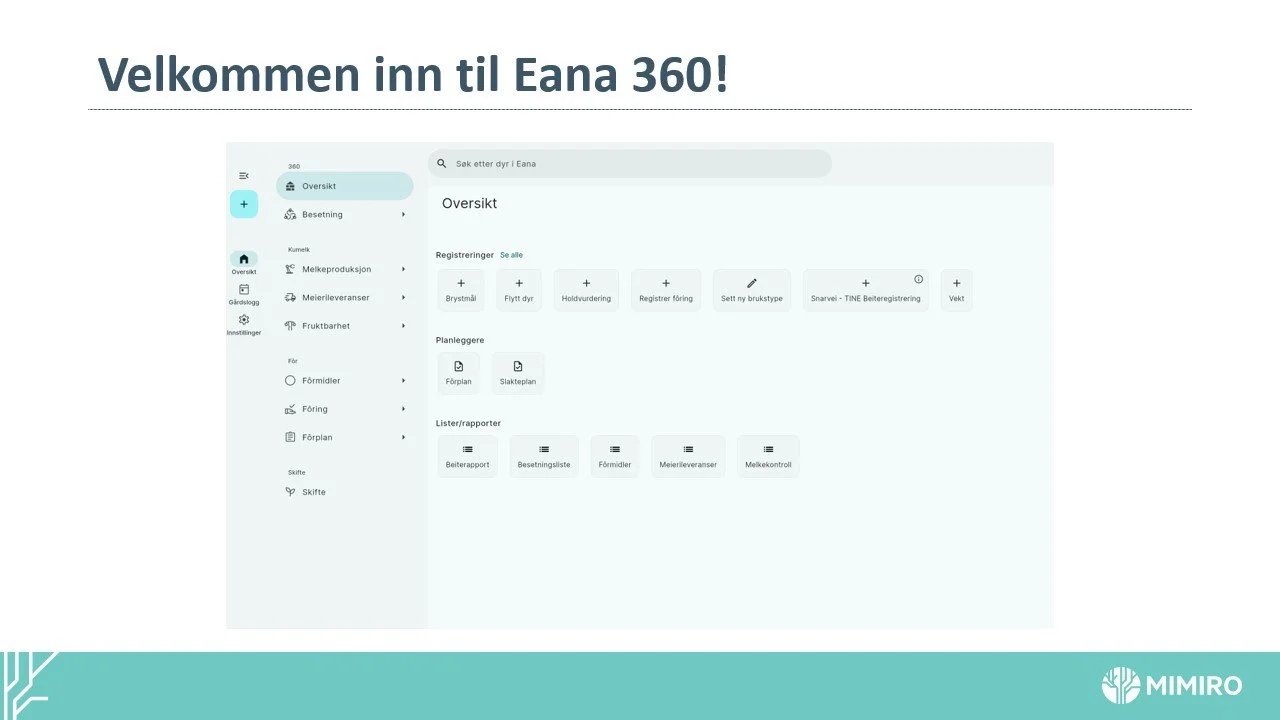The width and height of the screenshot is (1280, 720).
Task: Click the Planleggere section label
Action: 460,340
